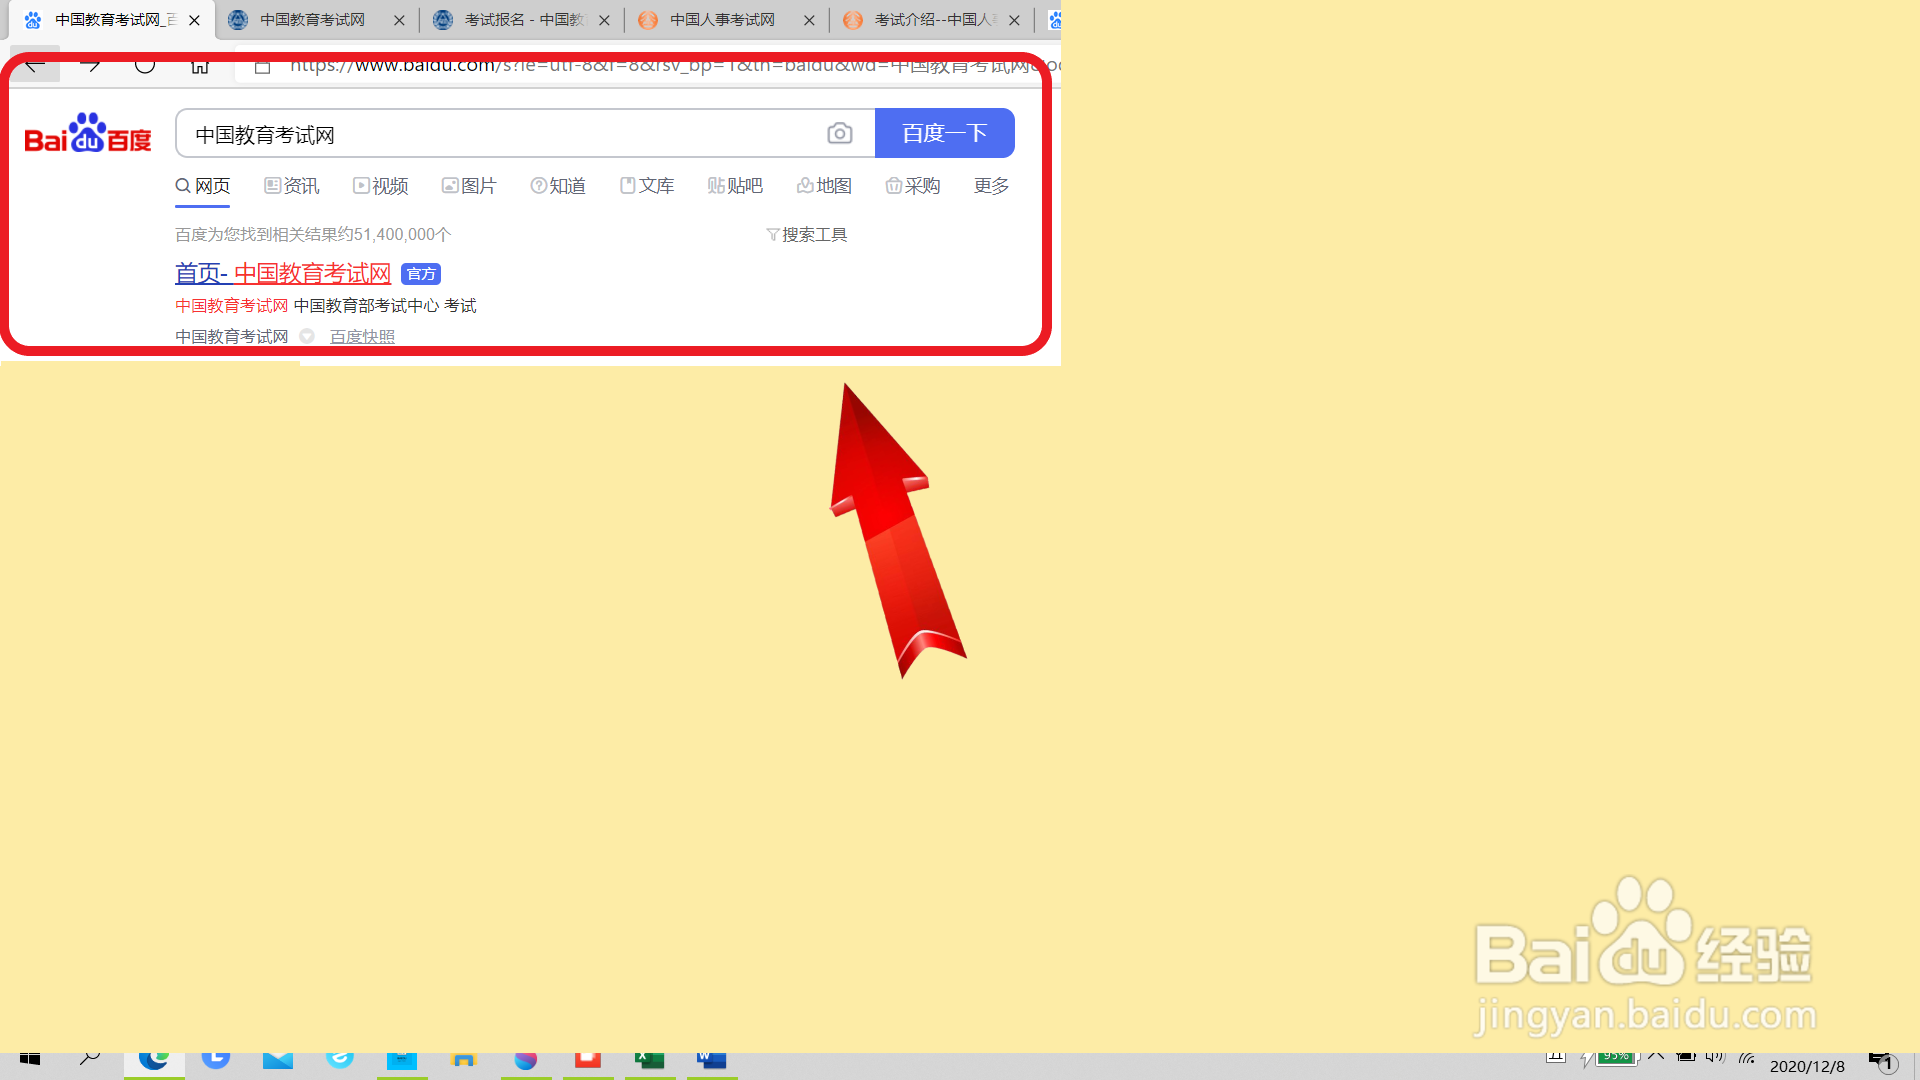Open the volume control speaker icon
The width and height of the screenshot is (1920, 1080).
tap(1716, 1057)
